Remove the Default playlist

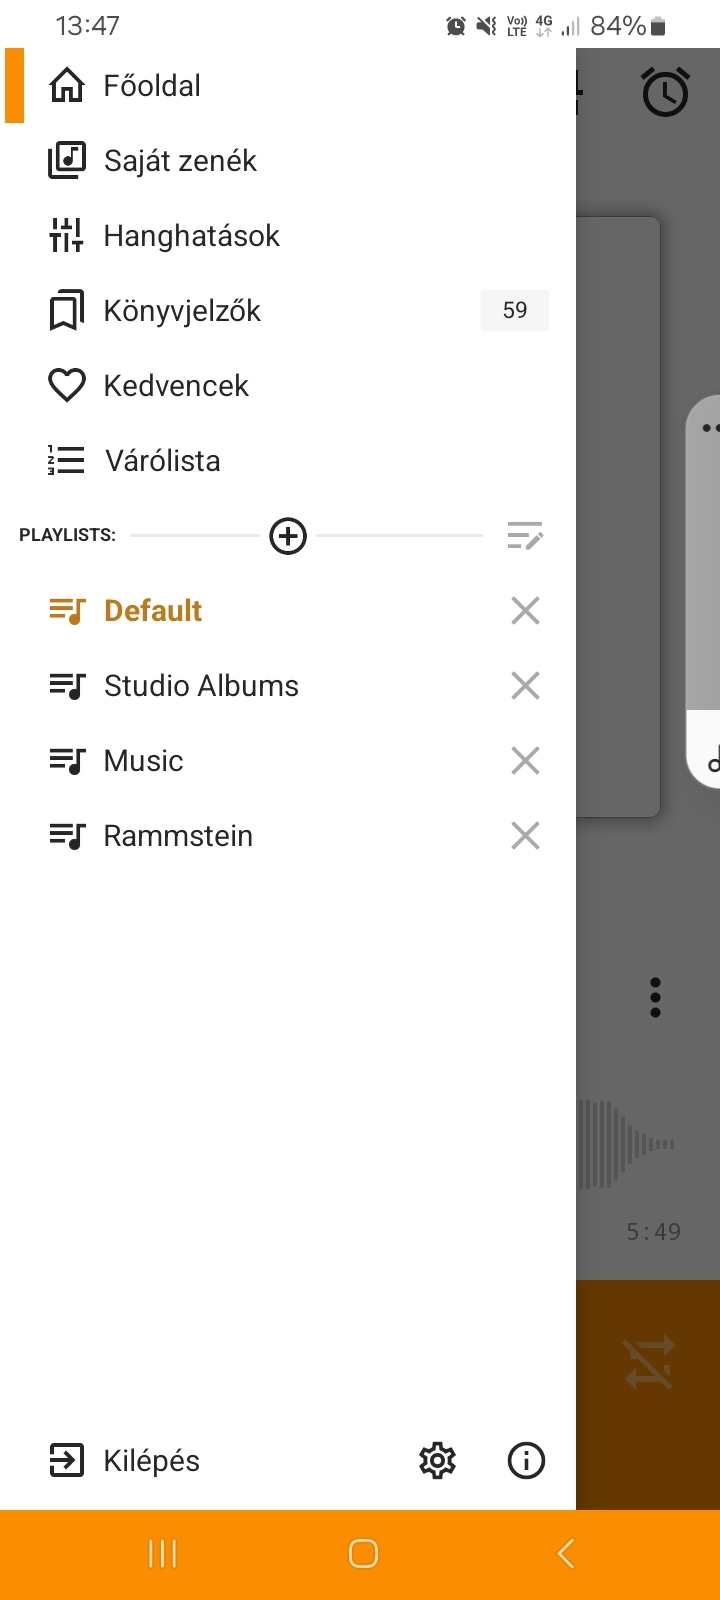coord(525,611)
